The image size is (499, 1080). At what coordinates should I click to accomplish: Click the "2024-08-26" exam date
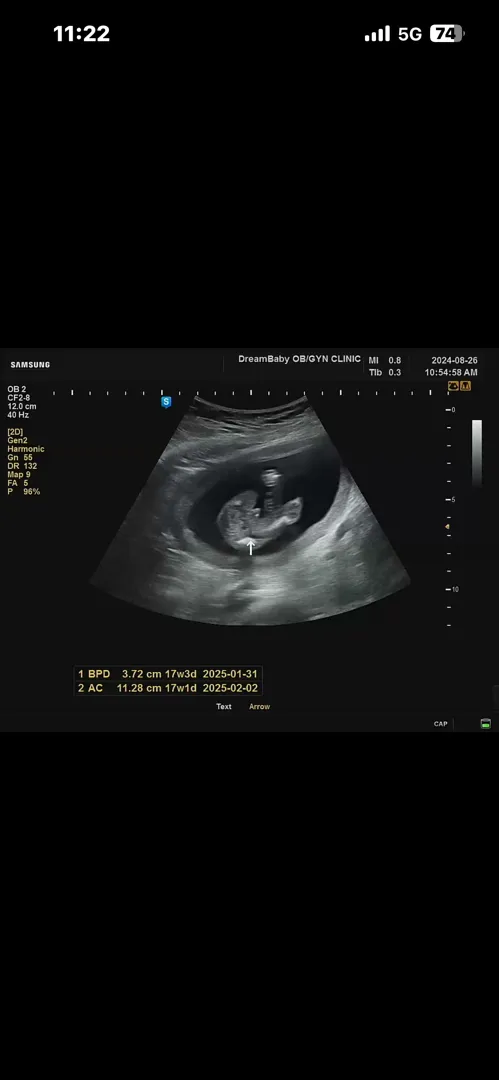pyautogui.click(x=455, y=360)
